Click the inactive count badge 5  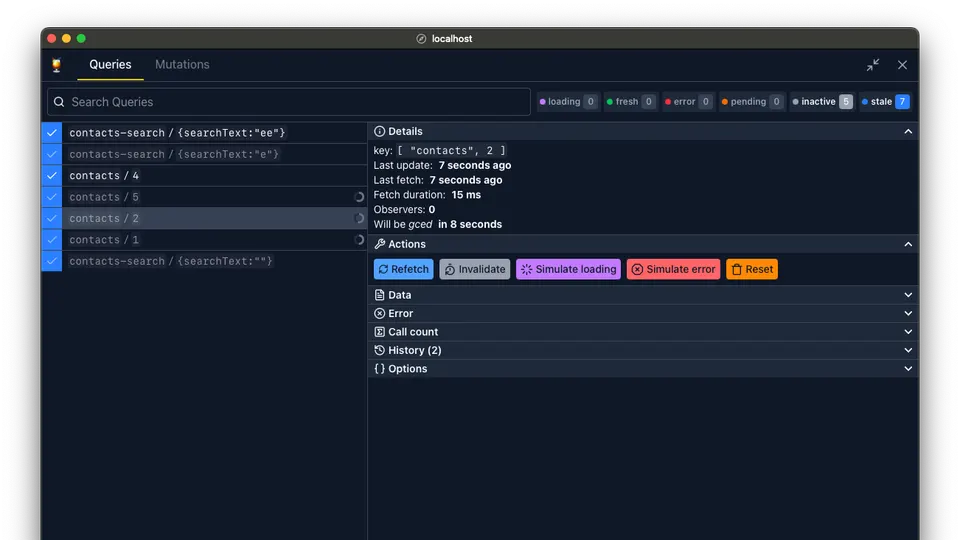(x=846, y=102)
